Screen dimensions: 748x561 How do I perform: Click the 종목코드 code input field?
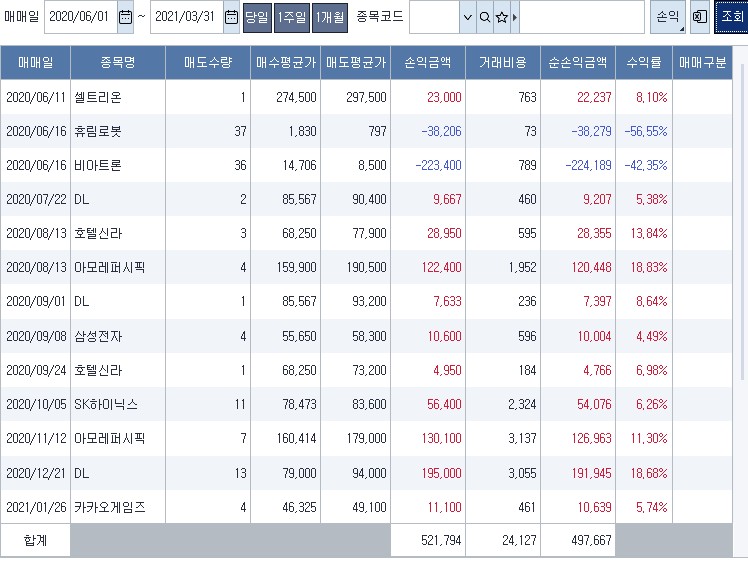click(x=434, y=17)
